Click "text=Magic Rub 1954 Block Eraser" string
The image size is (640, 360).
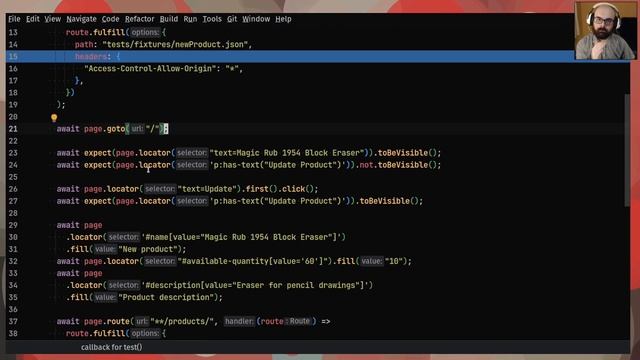click(287, 153)
